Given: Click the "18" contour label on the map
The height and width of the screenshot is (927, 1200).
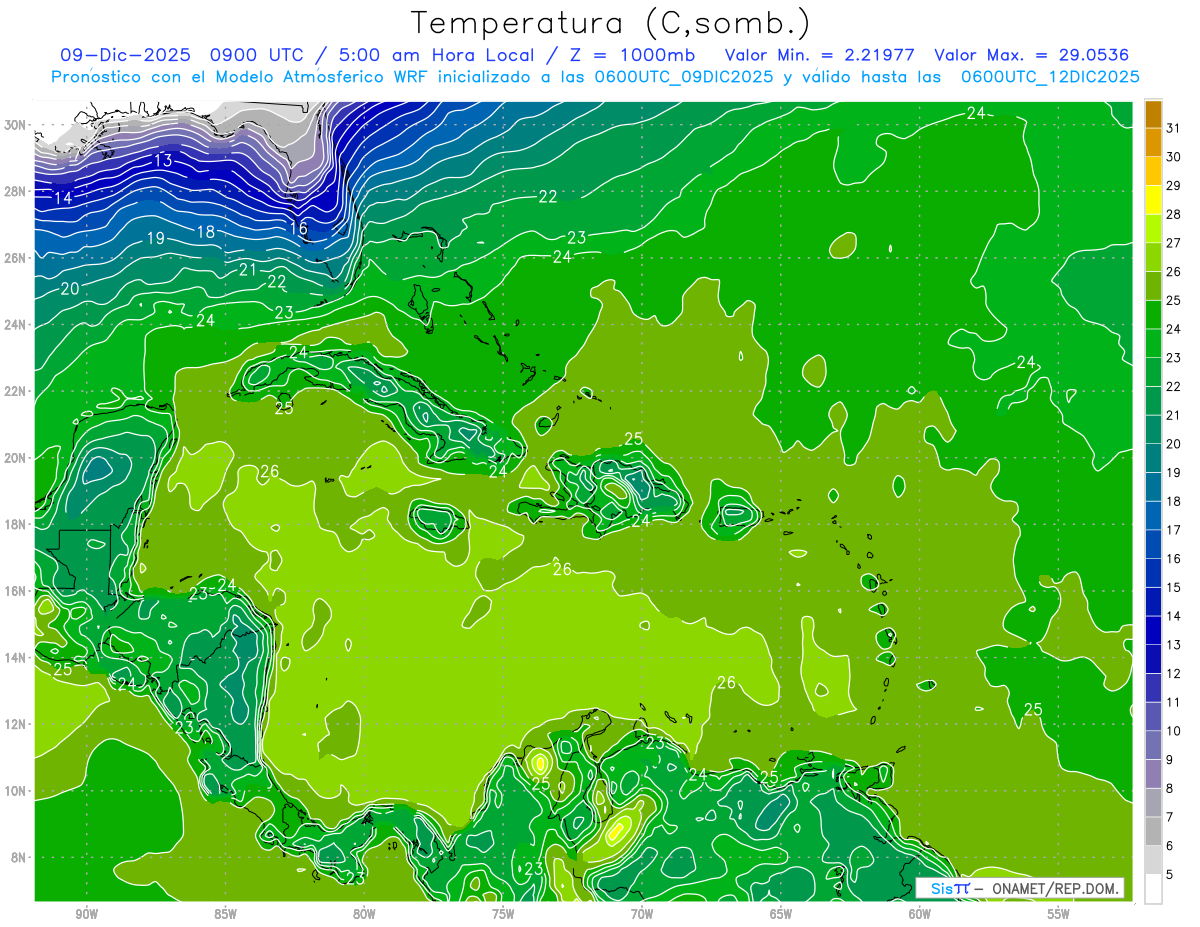Looking at the screenshot, I should [205, 232].
